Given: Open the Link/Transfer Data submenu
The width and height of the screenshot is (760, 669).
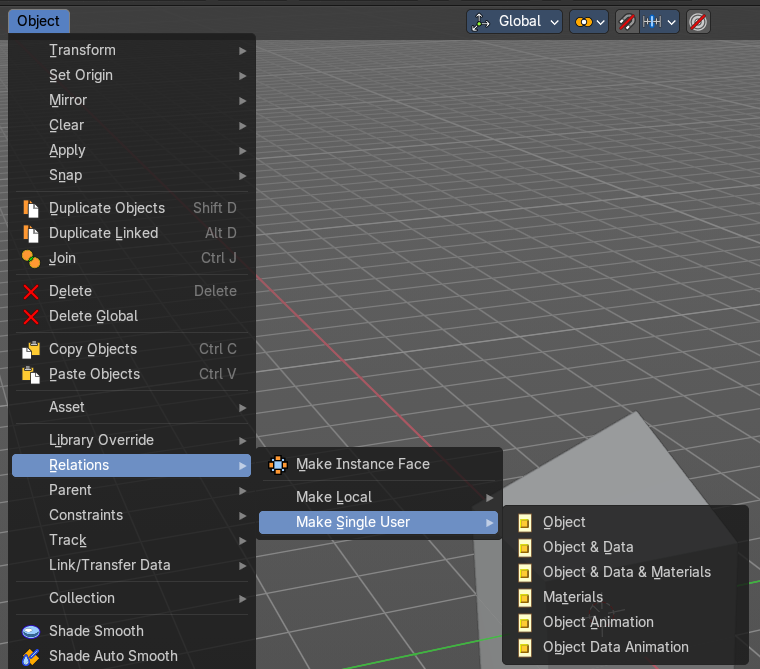Looking at the screenshot, I should [131, 565].
